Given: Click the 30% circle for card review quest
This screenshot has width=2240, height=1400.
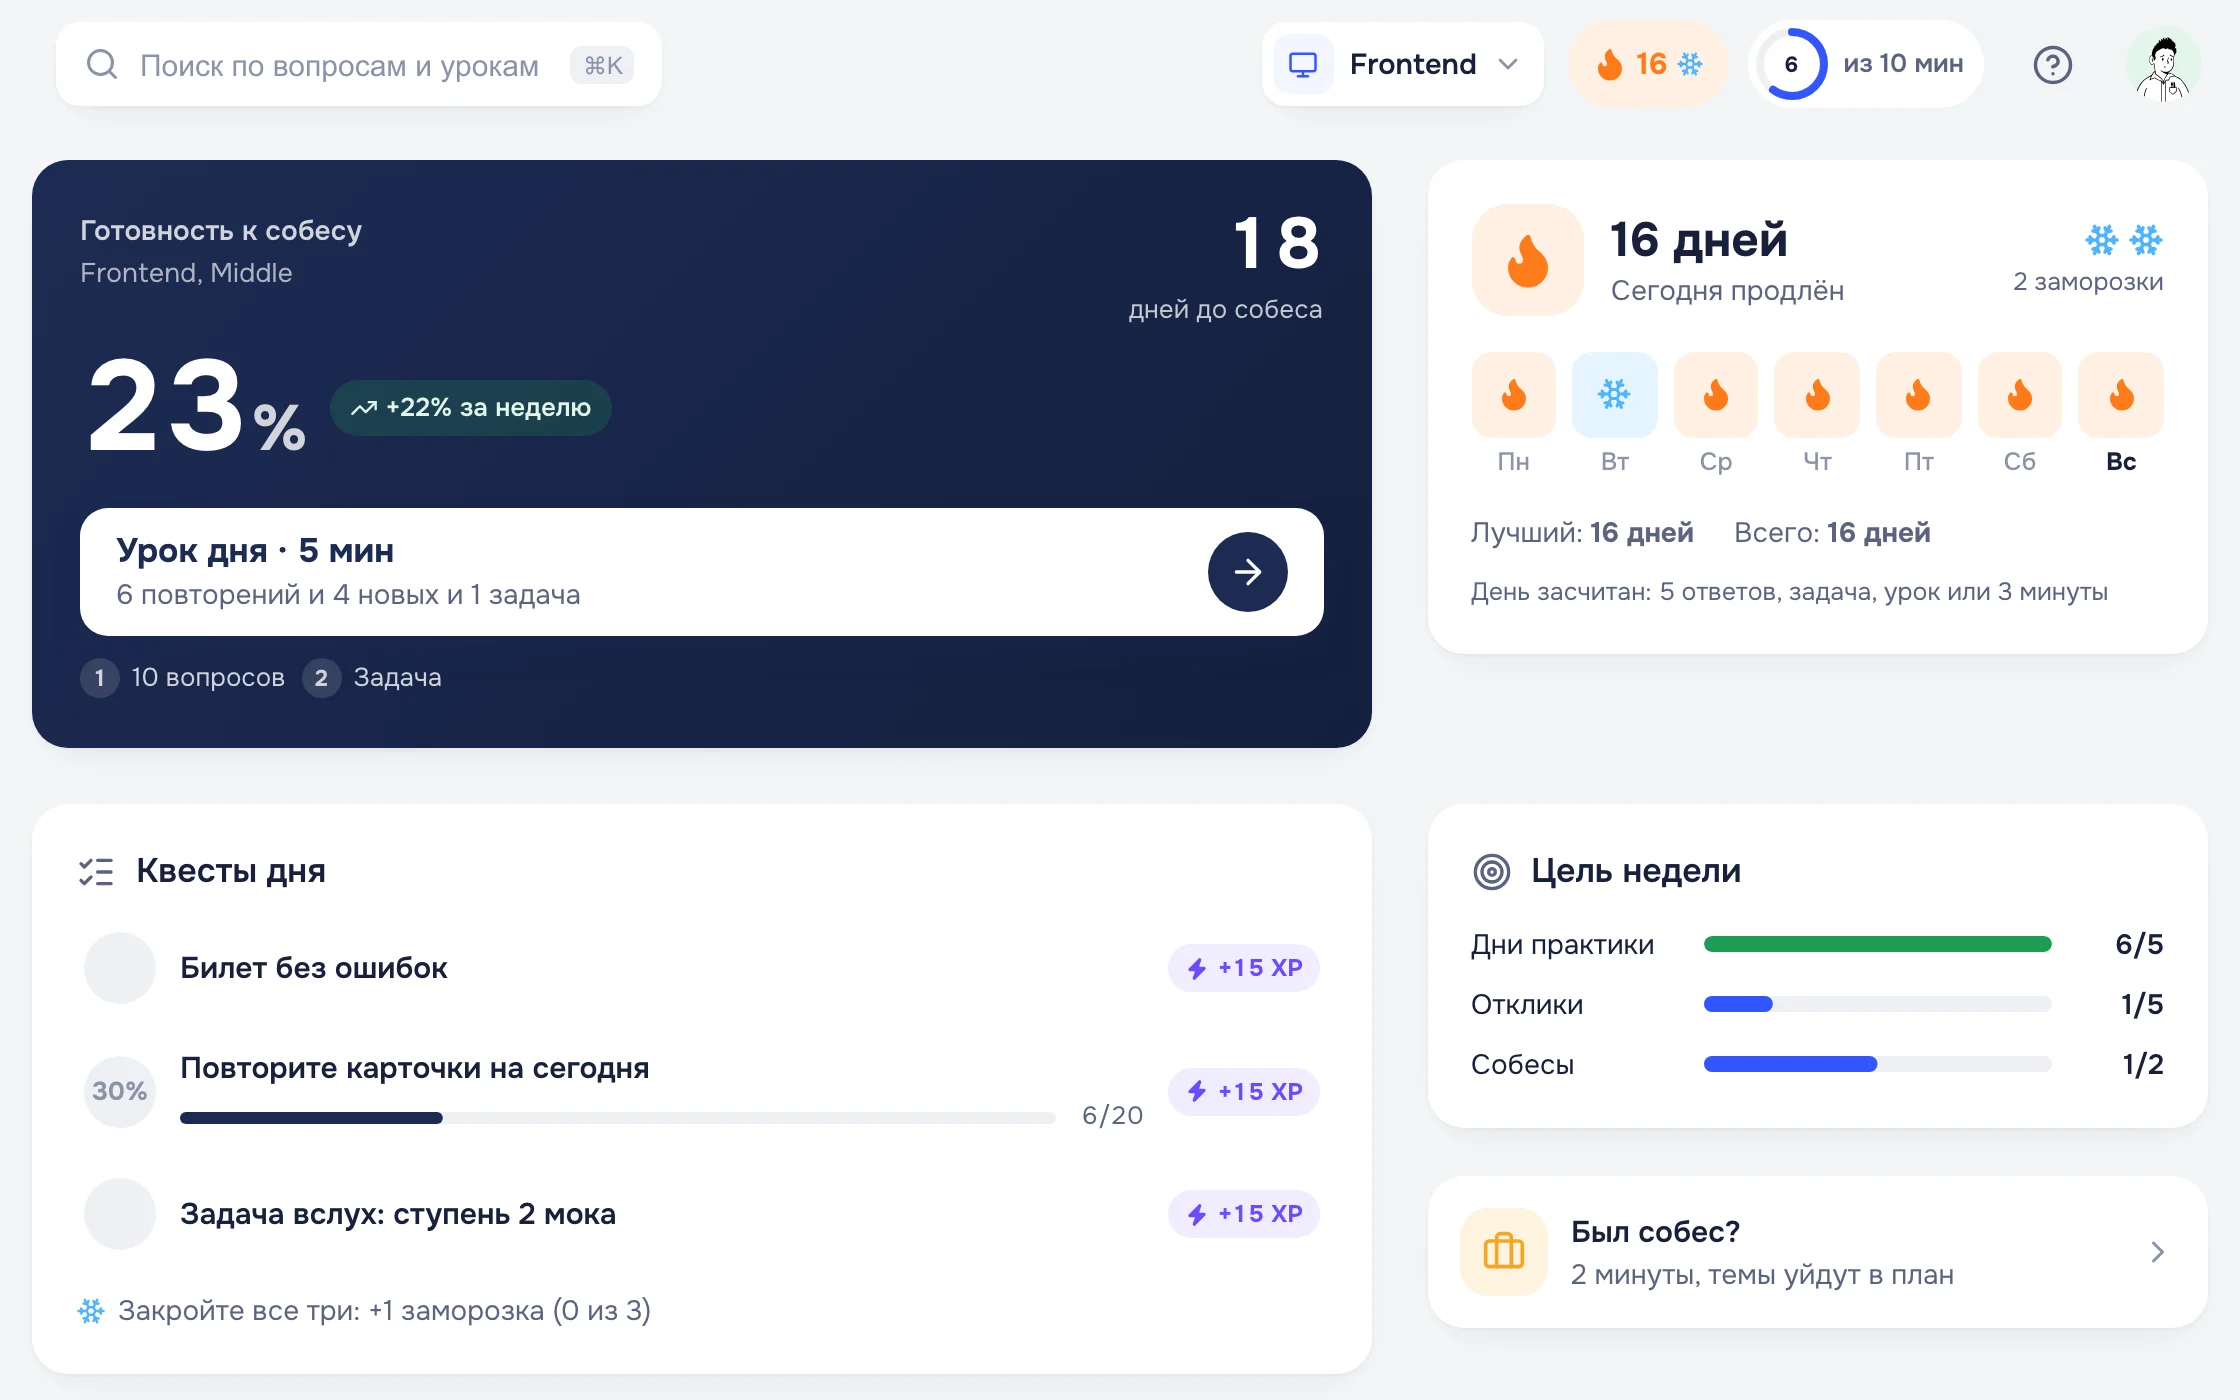Looking at the screenshot, I should [120, 1091].
